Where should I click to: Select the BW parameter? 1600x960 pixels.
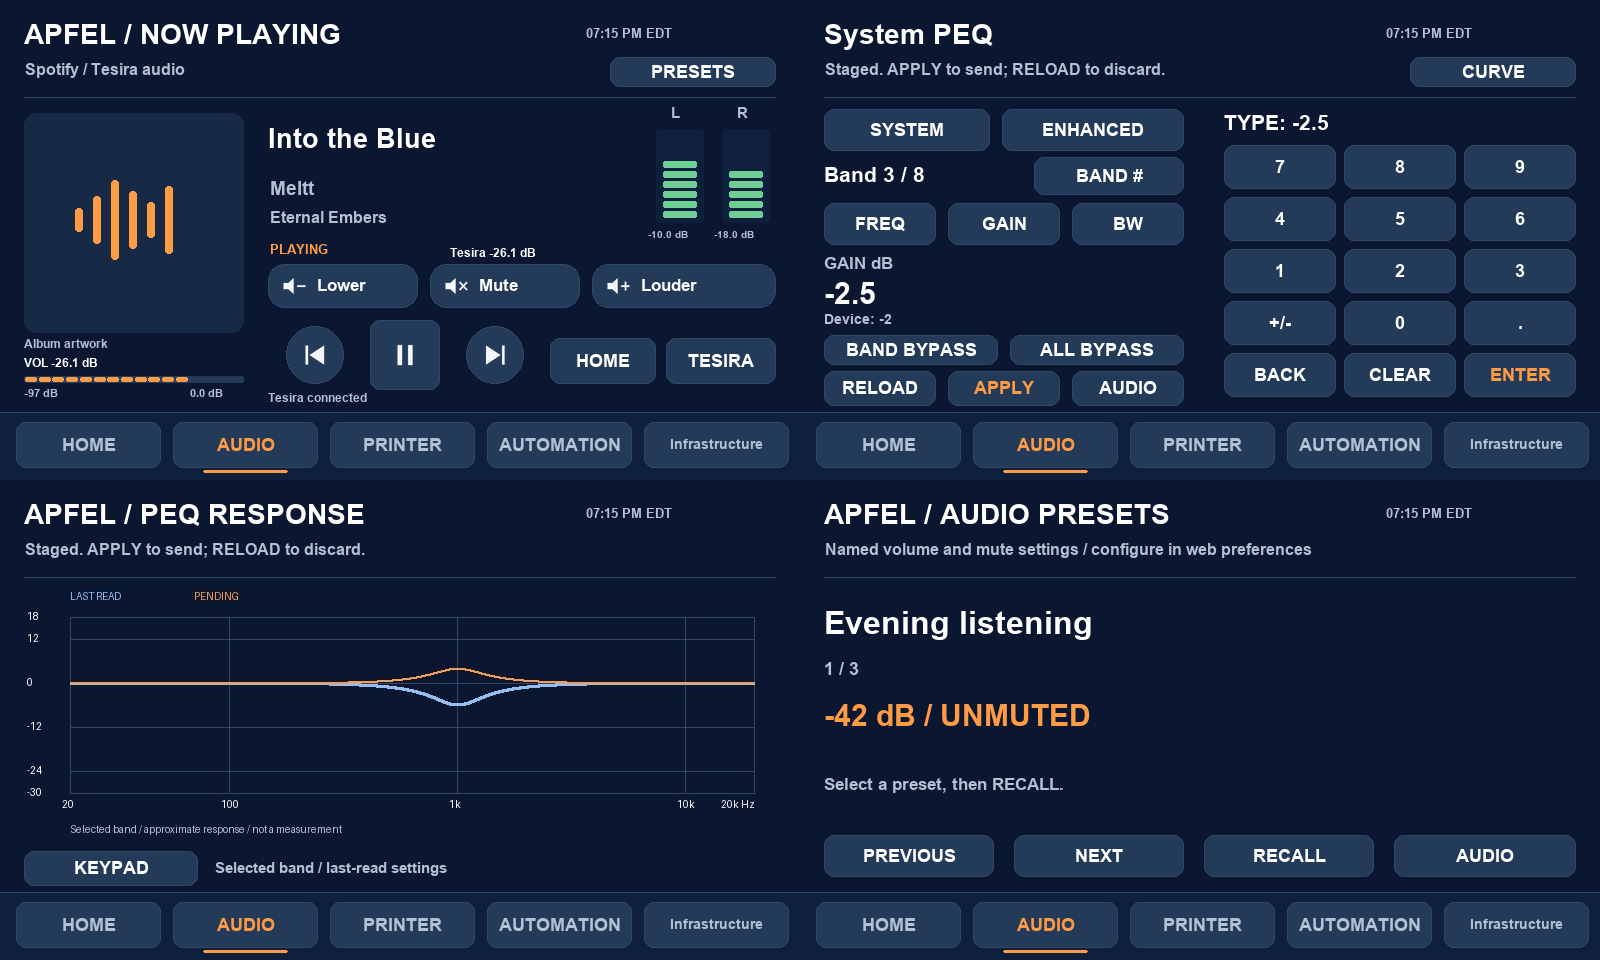(1128, 224)
